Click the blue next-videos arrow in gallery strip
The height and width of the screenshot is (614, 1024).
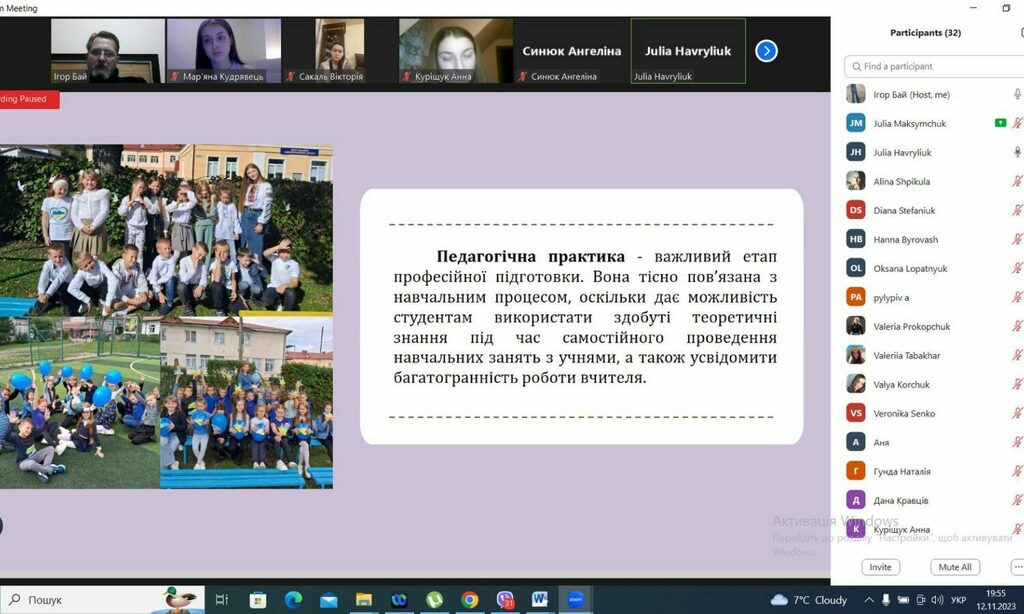point(766,51)
